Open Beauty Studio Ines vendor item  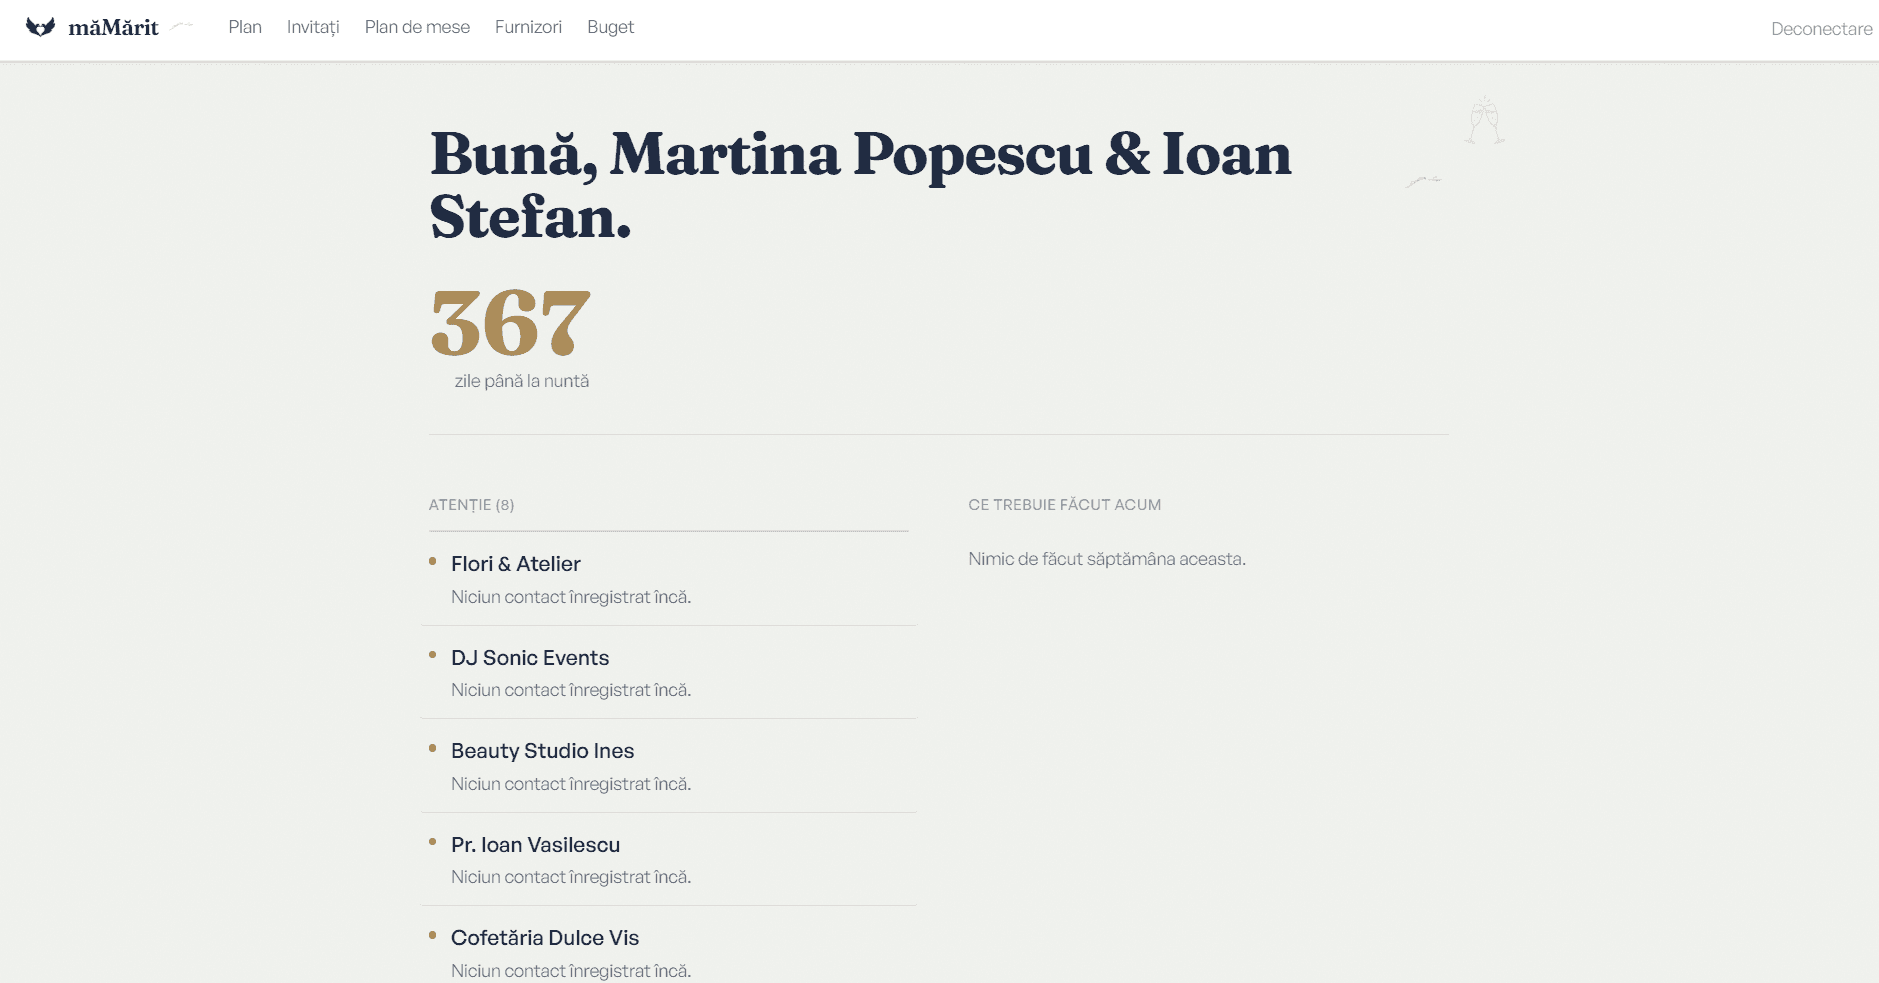[668, 766]
